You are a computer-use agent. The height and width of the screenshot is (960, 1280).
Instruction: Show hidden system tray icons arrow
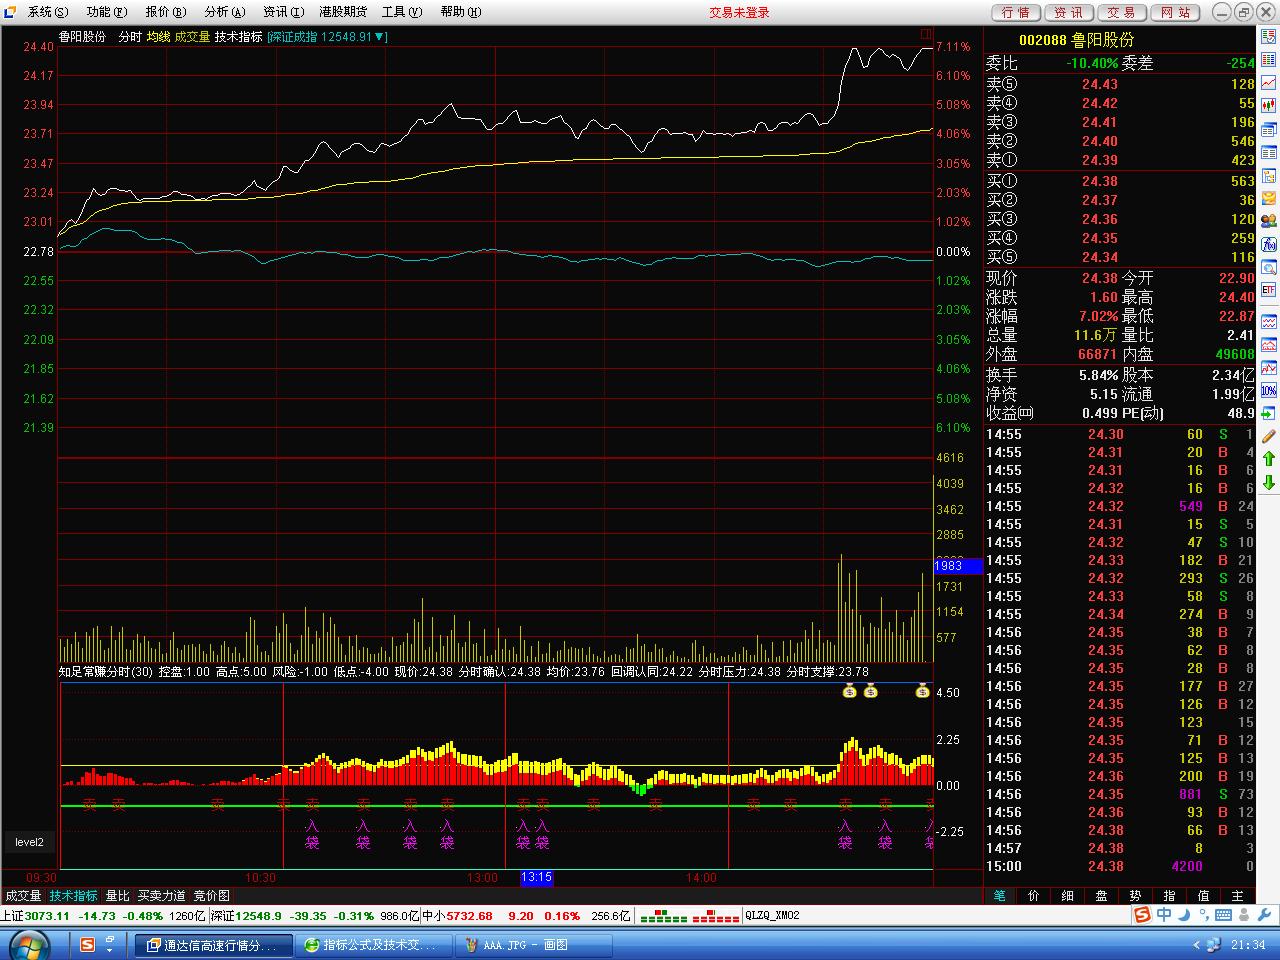(x=1196, y=945)
